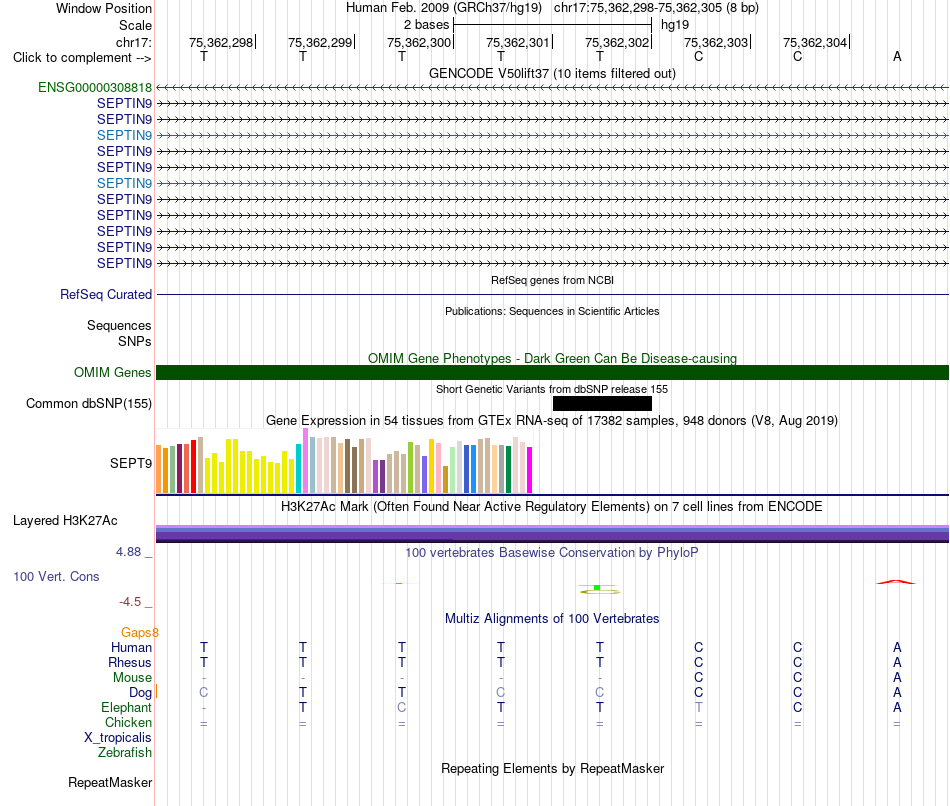Viewport: 950px width, 806px height.
Task: Select the purple H3K27Ac signal band
Action: (552, 533)
